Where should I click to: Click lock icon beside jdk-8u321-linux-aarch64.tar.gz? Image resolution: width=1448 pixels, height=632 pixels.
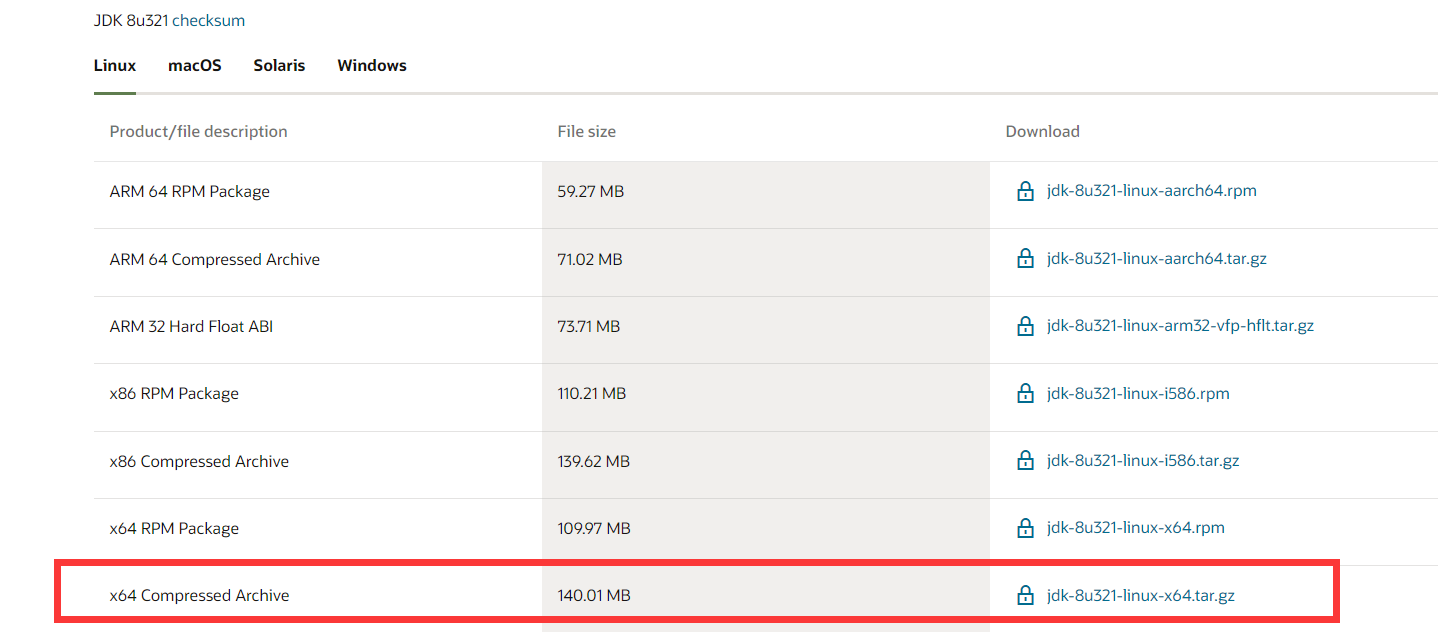(x=1025, y=259)
